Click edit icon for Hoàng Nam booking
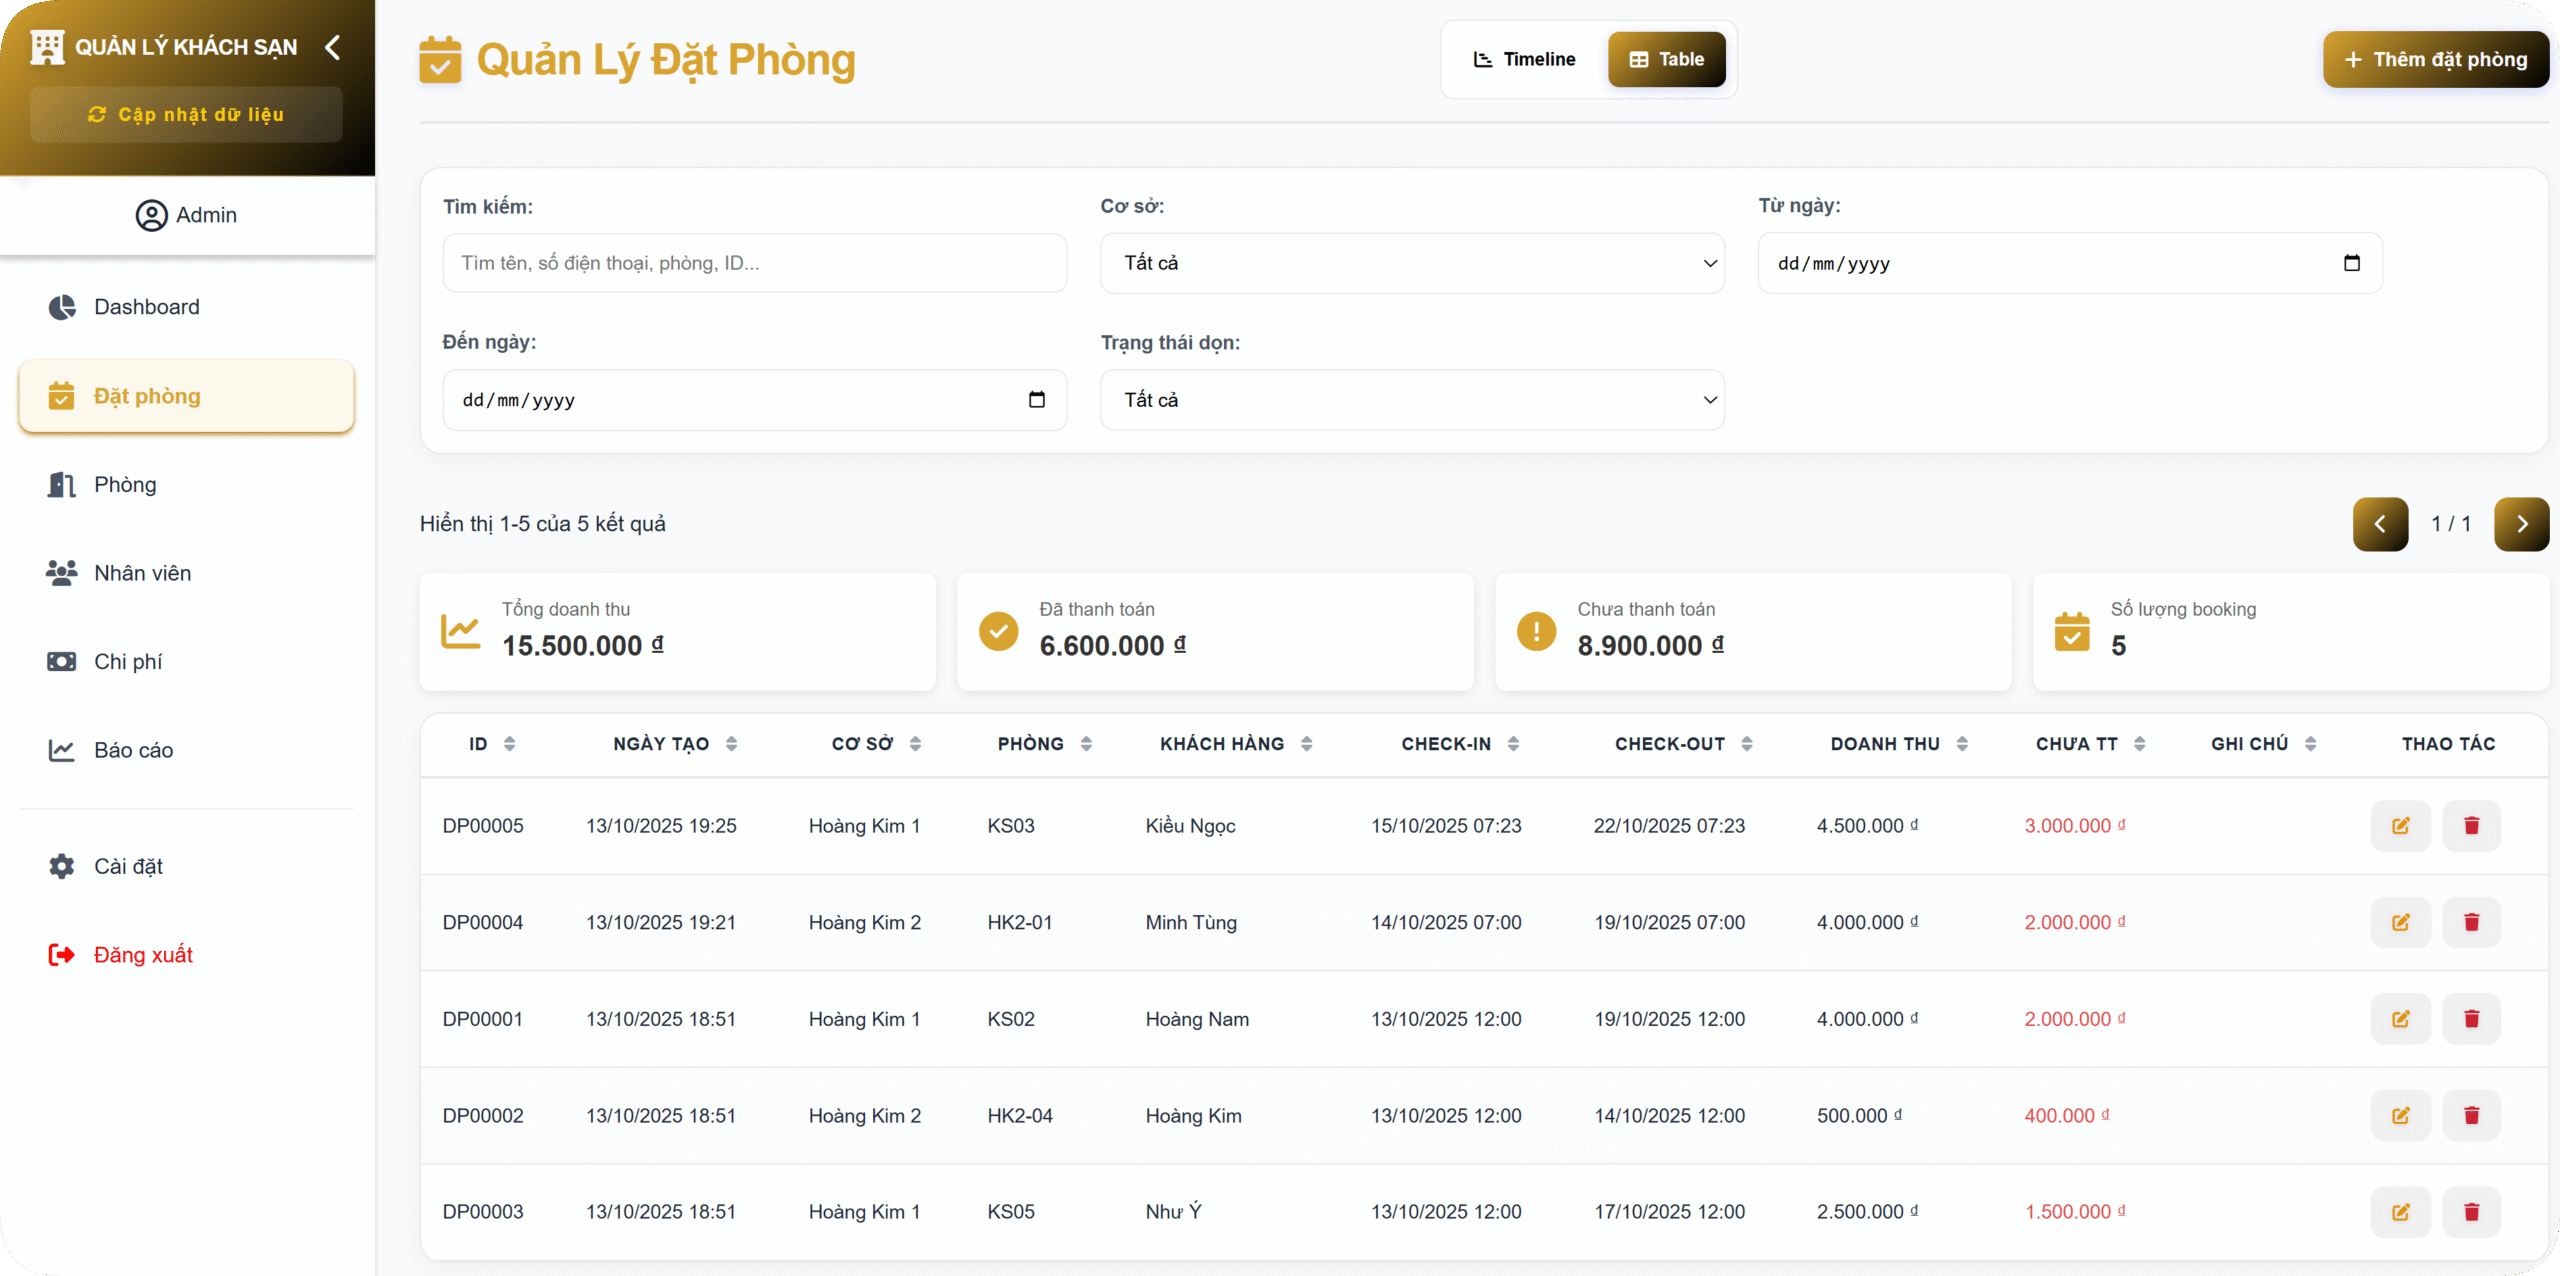 point(2400,1019)
